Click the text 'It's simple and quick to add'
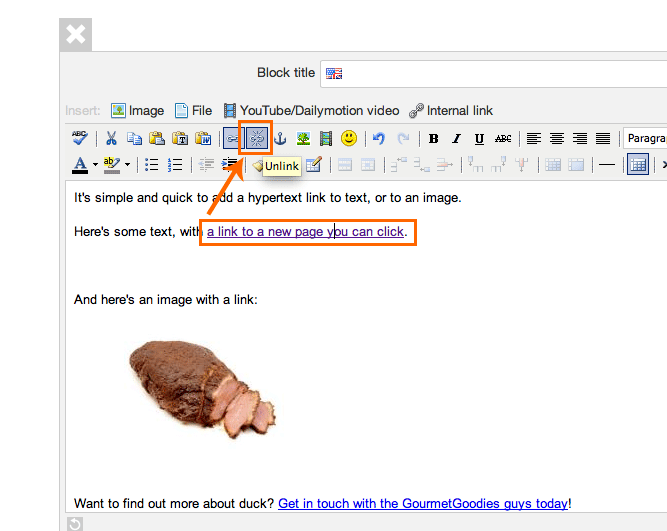This screenshot has height=531, width=667. [x=153, y=198]
